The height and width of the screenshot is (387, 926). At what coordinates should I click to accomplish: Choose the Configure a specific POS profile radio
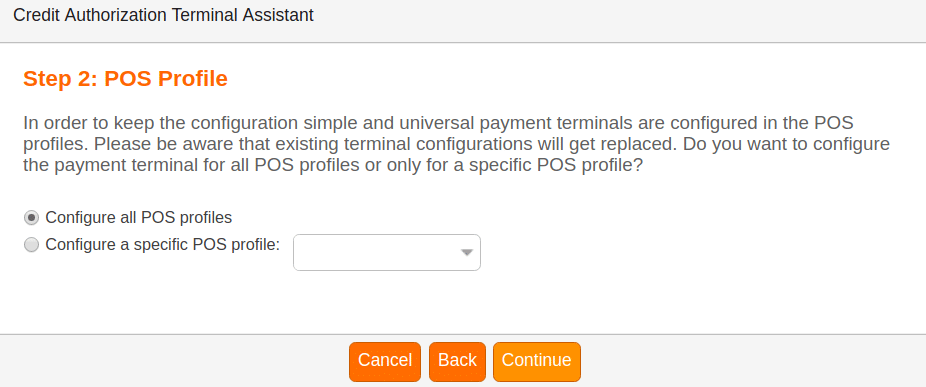[x=31, y=245]
